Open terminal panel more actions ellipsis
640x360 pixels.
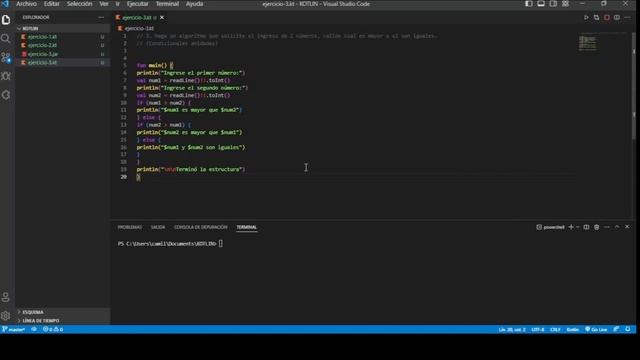pyautogui.click(x=607, y=227)
